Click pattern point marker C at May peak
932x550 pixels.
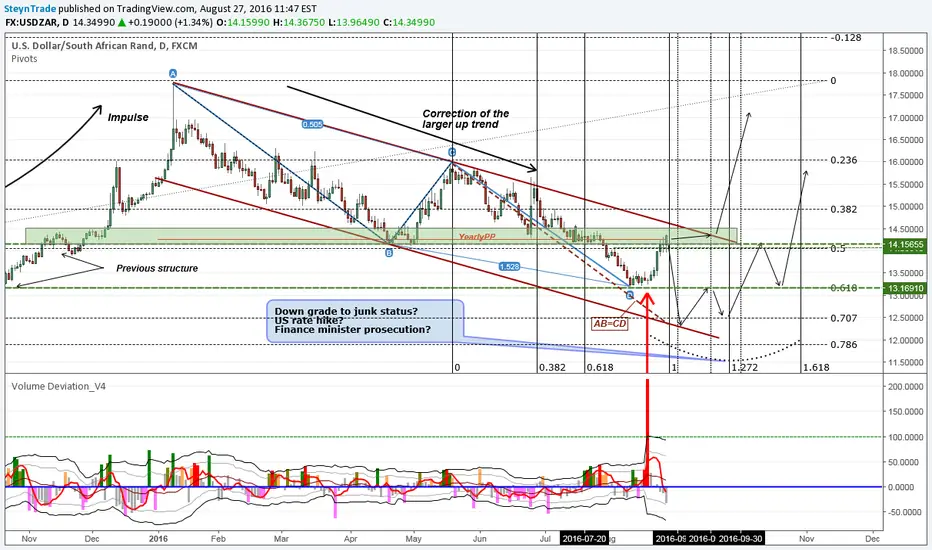click(452, 152)
